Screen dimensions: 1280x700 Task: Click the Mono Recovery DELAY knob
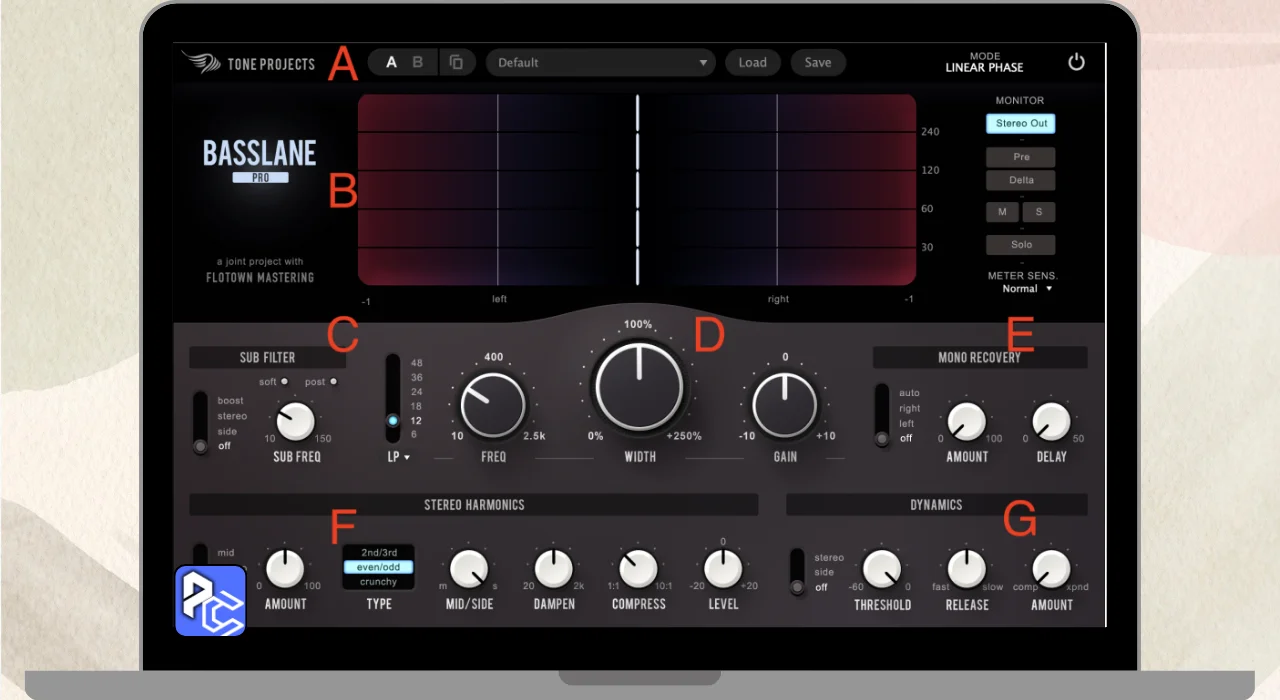1051,423
